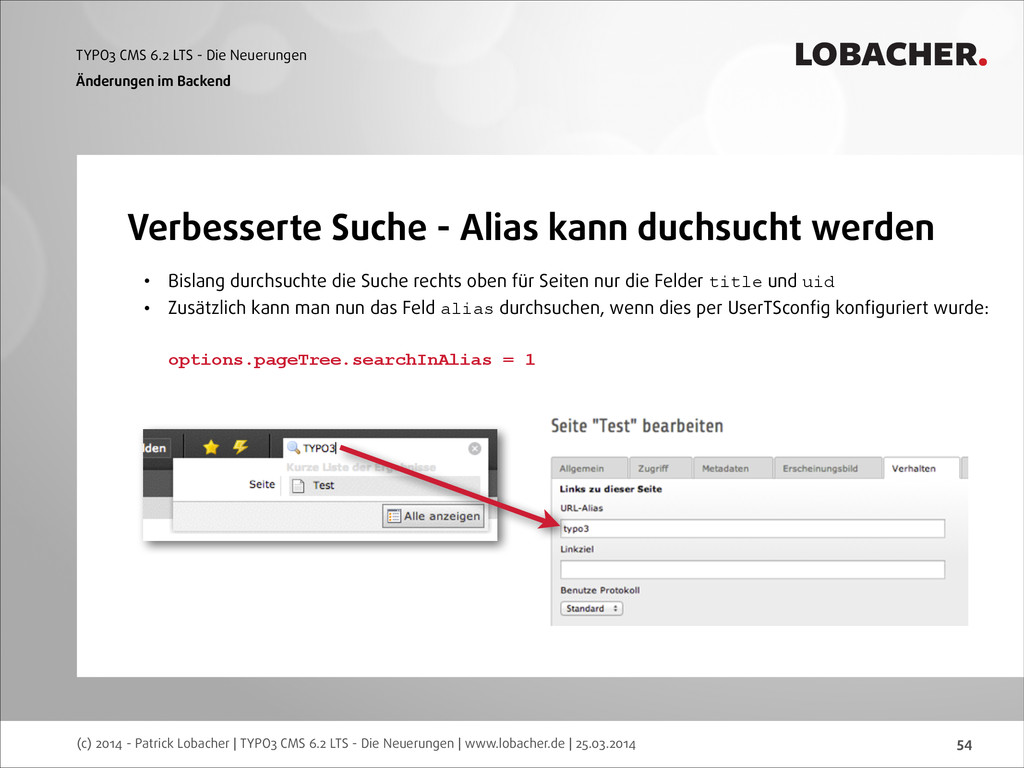
Task: Click the magnifier icon in search box
Action: (293, 448)
